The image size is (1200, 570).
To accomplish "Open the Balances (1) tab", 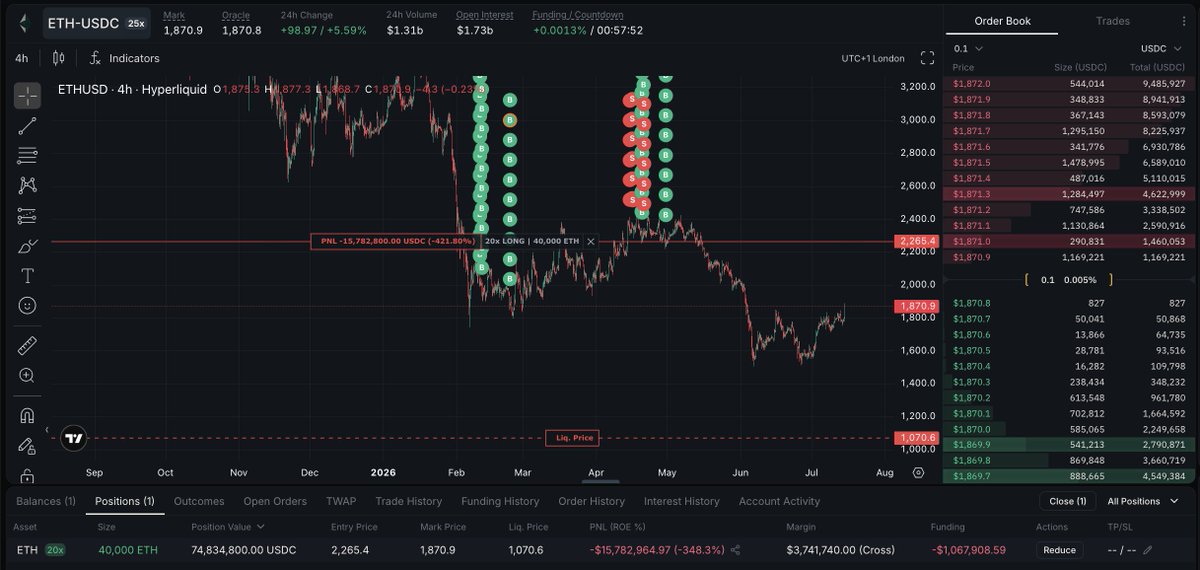I will point(46,501).
